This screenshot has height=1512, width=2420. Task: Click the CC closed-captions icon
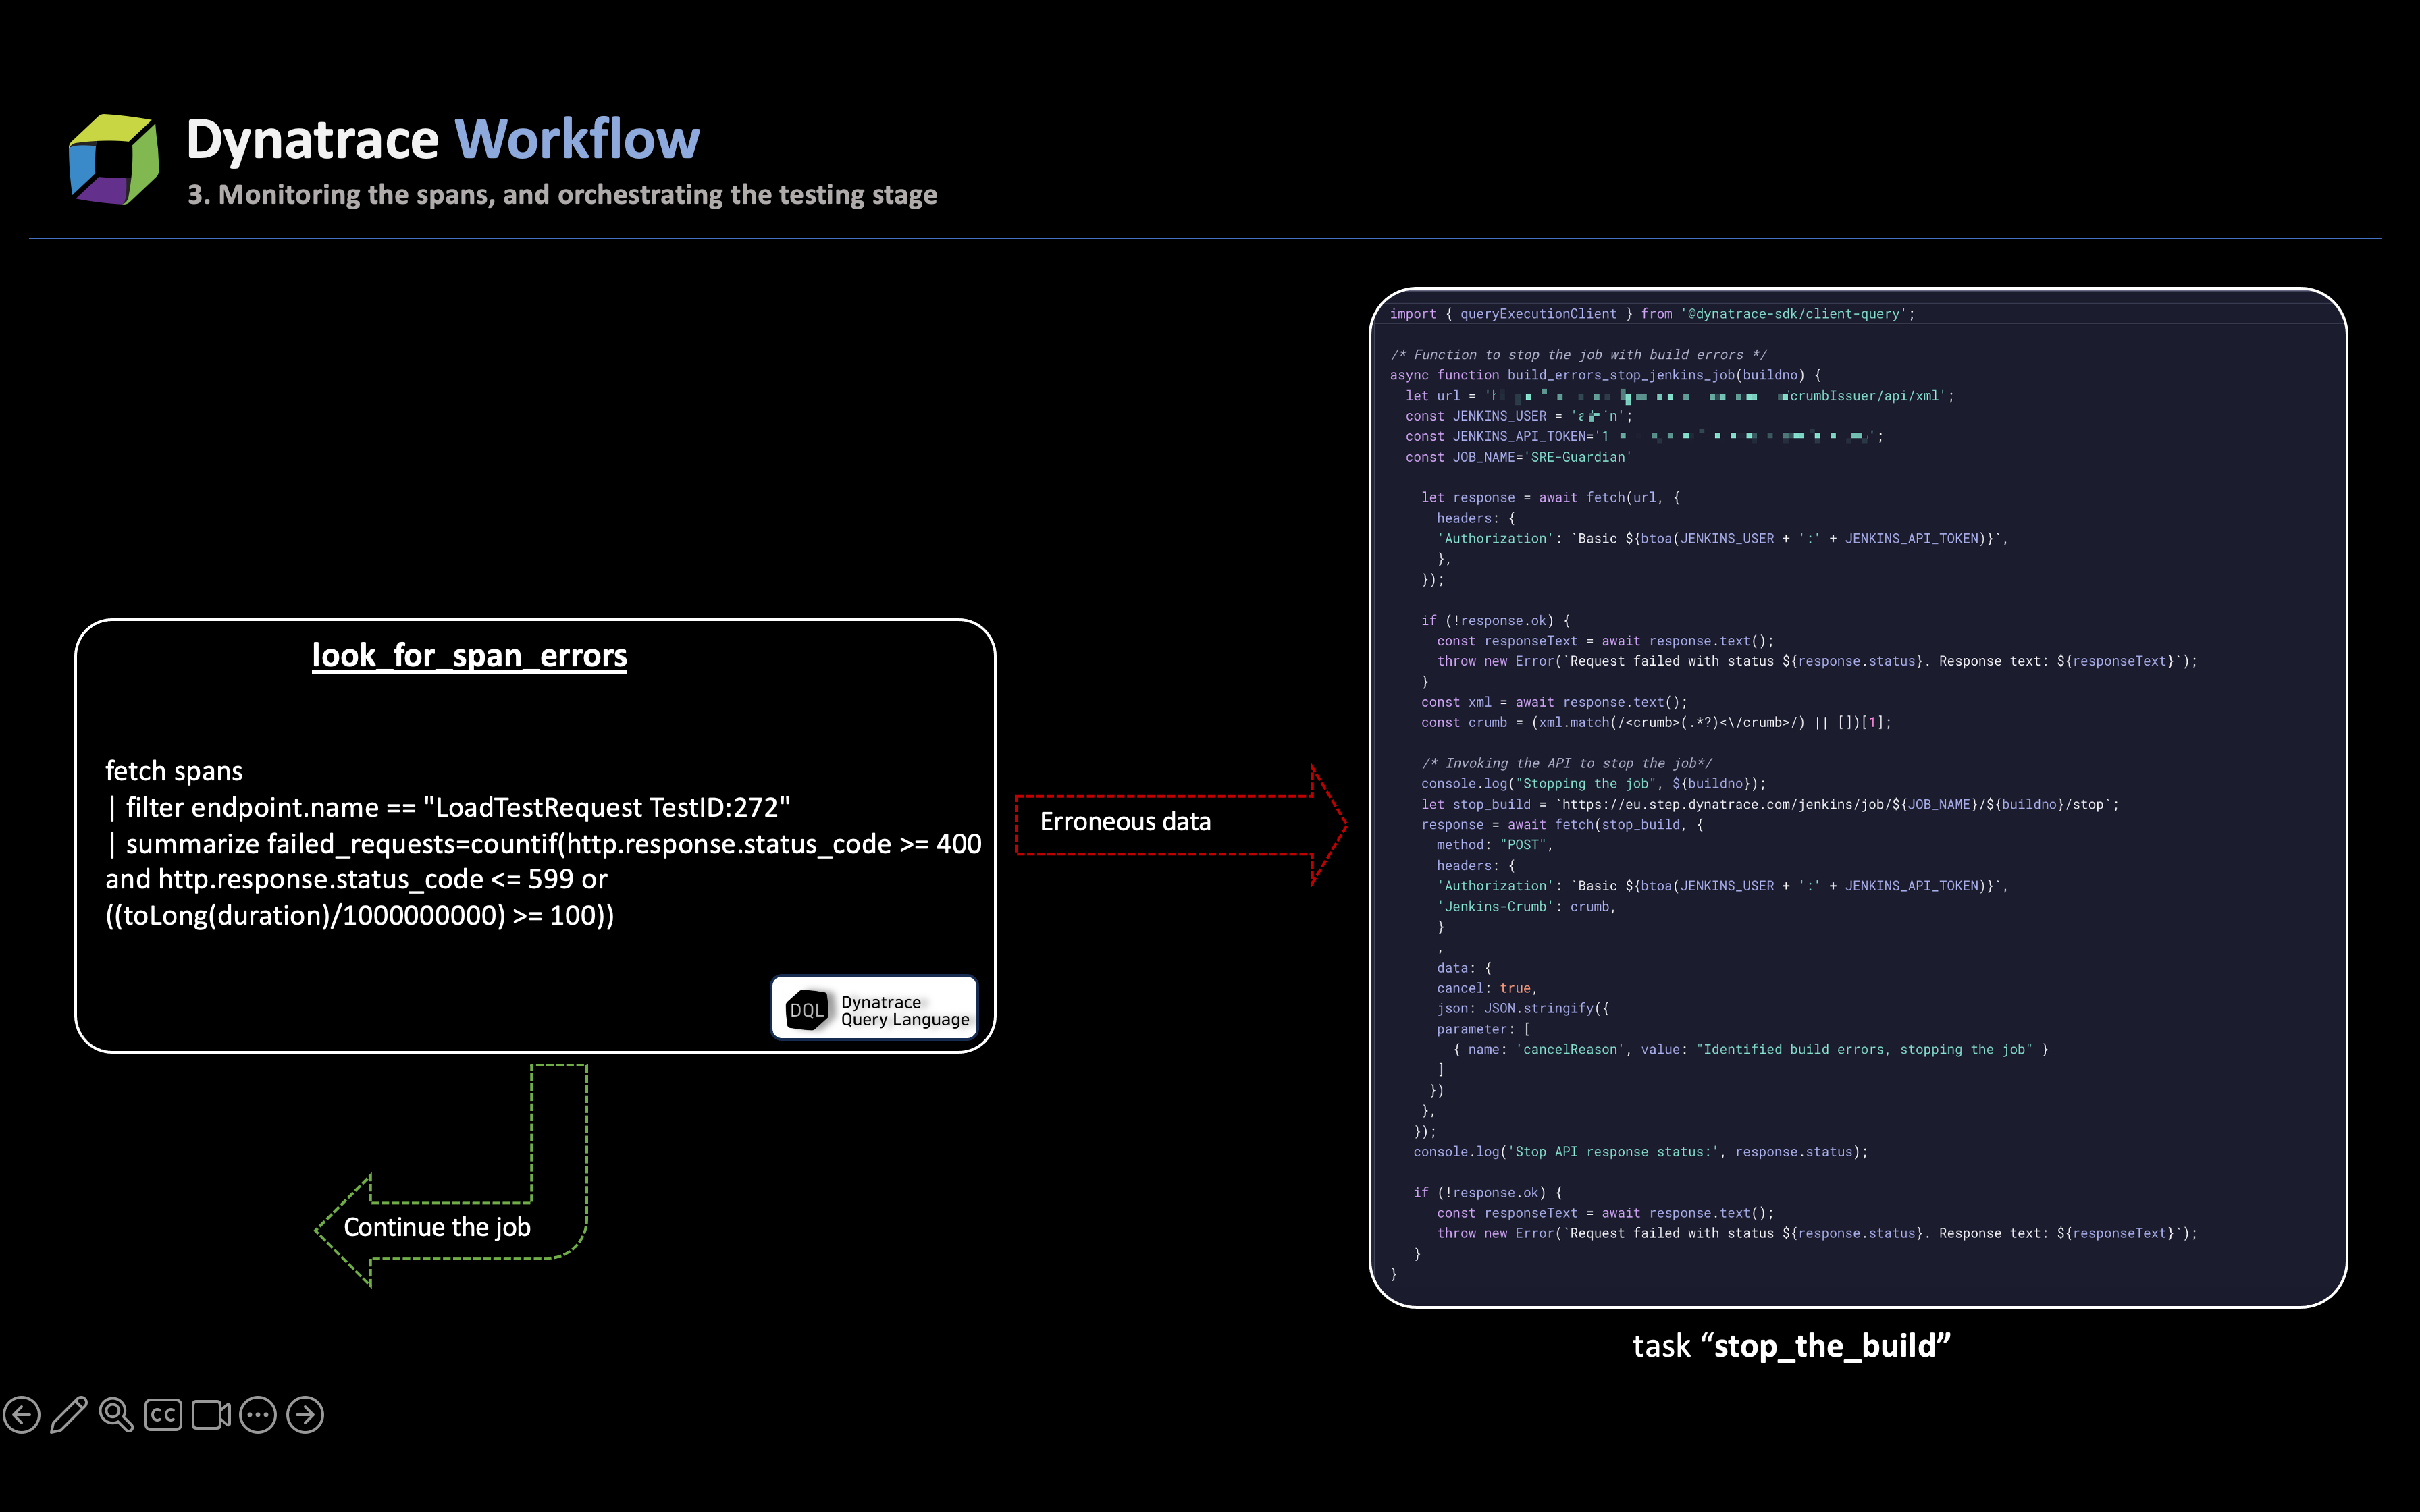[x=163, y=1414]
